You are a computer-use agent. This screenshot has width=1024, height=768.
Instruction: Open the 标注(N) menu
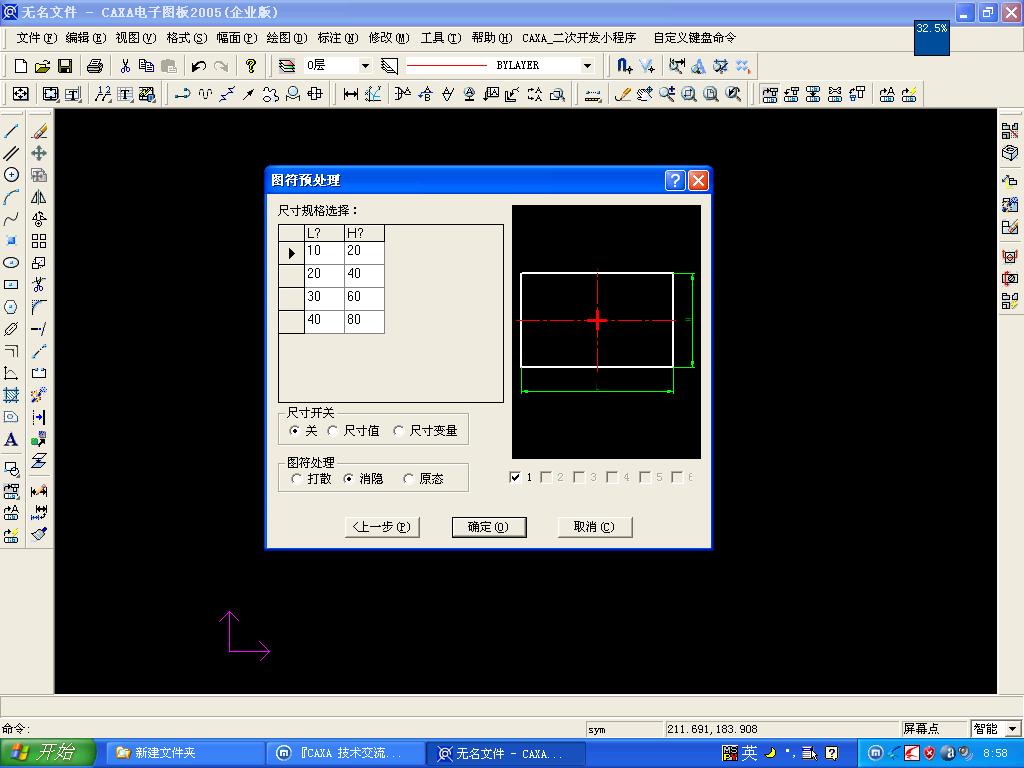[338, 38]
